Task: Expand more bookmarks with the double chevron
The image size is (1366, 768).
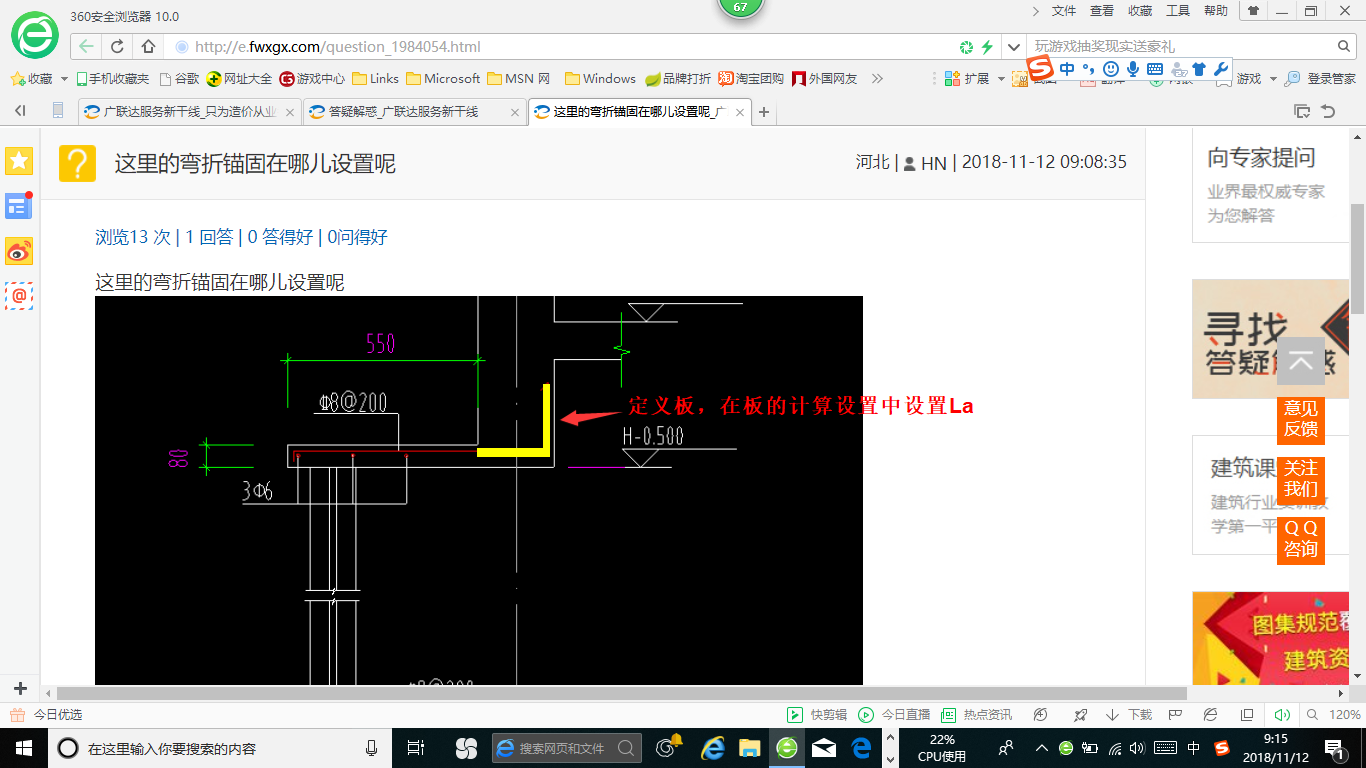Action: 877,78
